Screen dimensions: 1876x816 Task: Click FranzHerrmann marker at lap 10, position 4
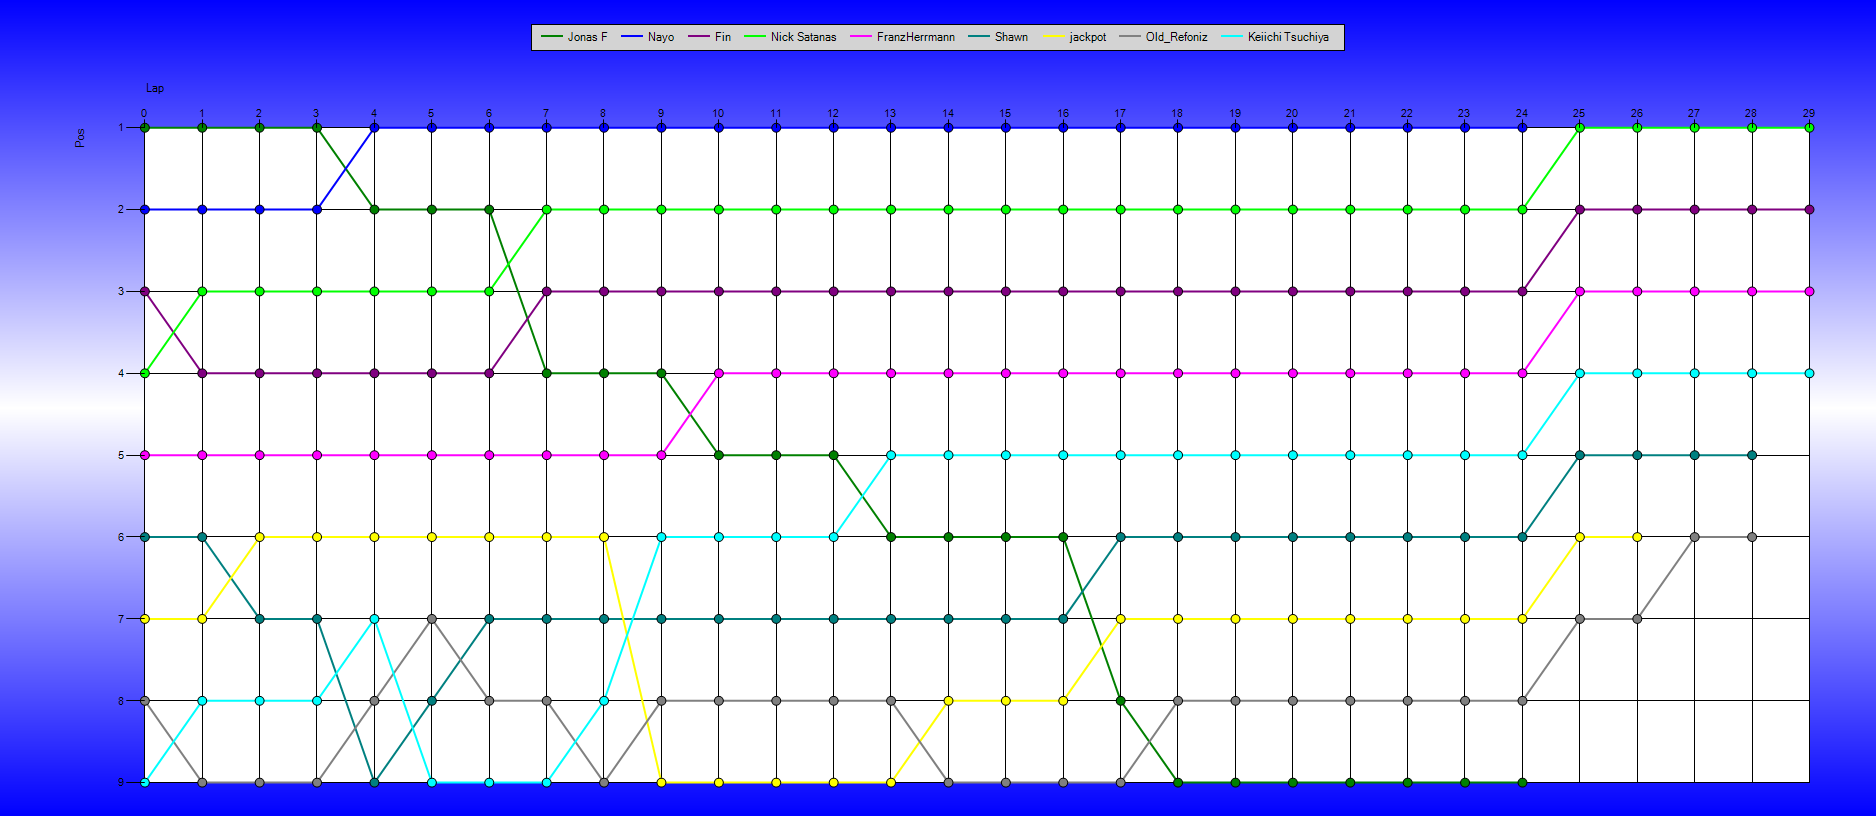click(x=718, y=373)
